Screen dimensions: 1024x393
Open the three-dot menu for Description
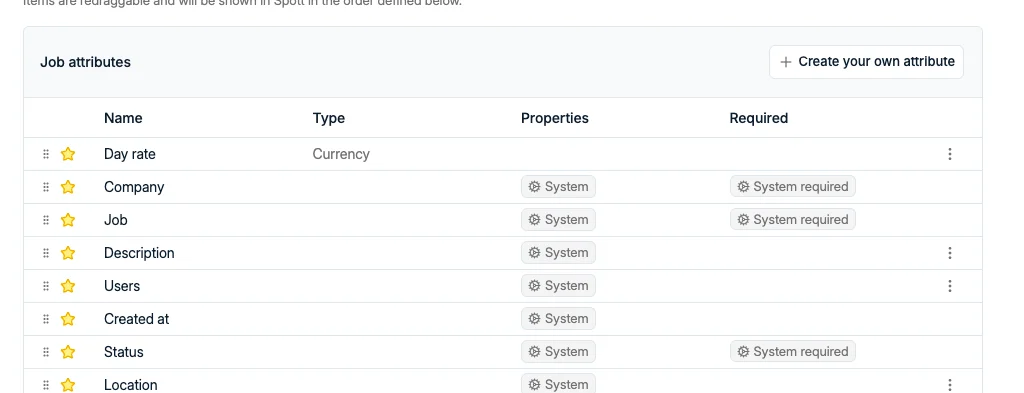click(950, 253)
